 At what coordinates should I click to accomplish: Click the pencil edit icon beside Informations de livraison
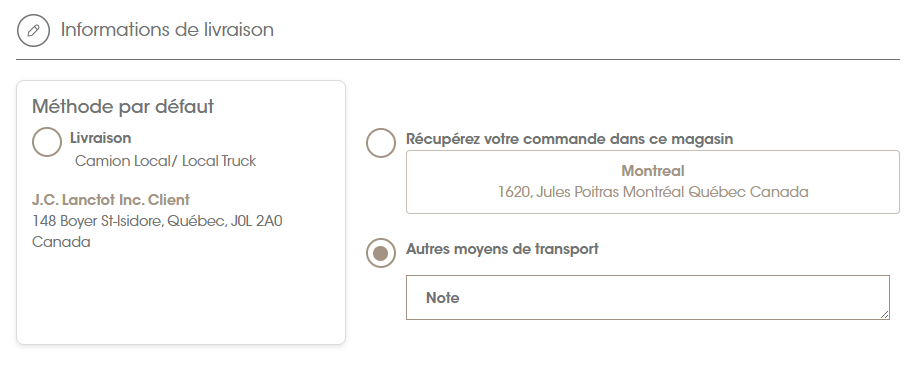click(x=33, y=30)
